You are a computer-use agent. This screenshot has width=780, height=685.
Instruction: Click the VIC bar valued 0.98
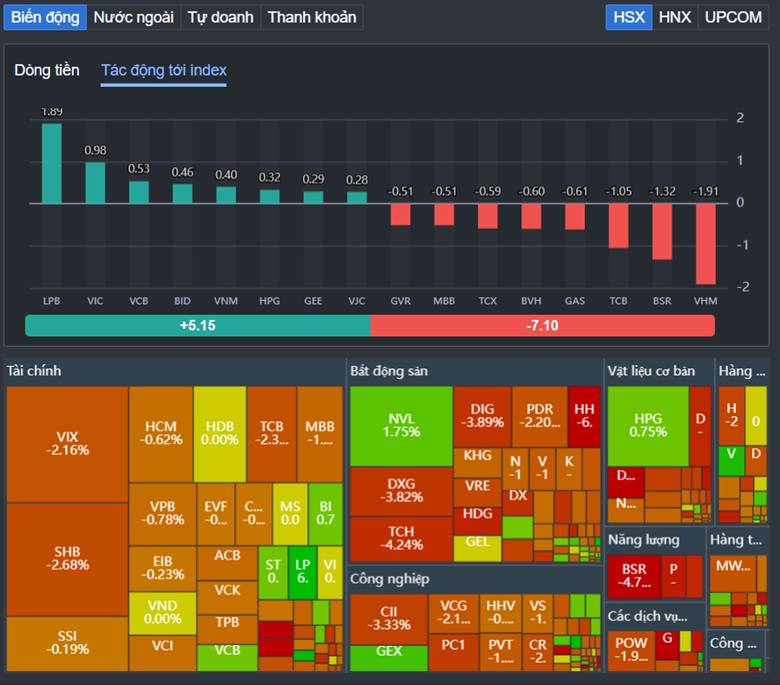tap(95, 183)
